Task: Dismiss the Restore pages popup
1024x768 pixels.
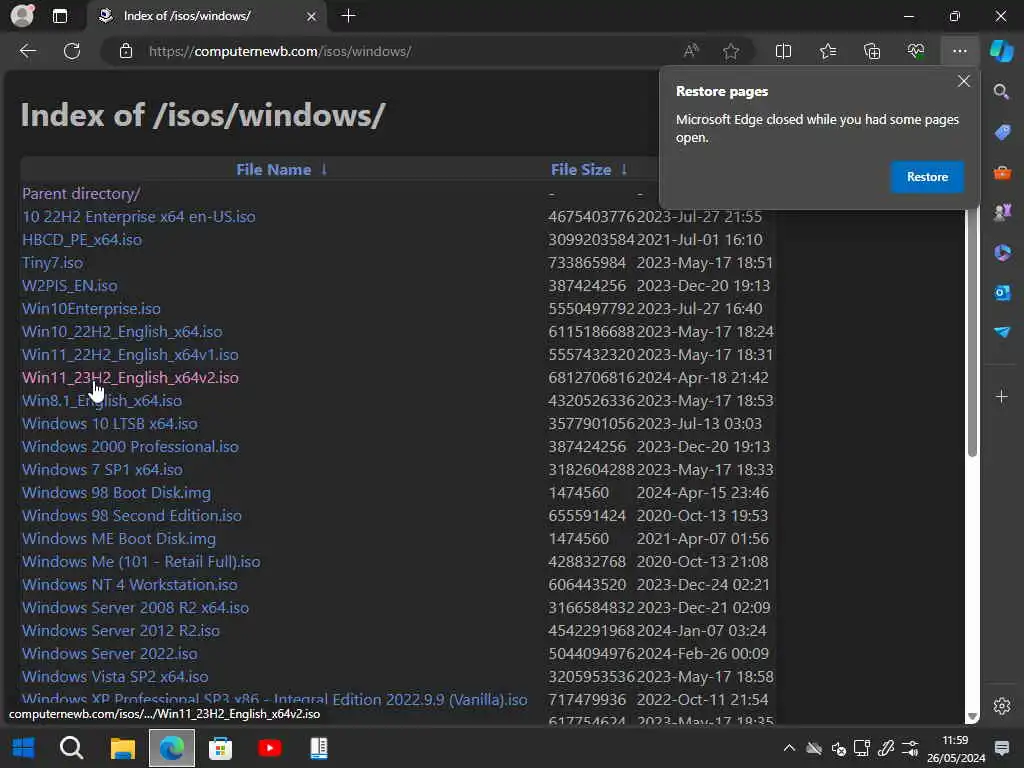Action: tap(963, 81)
